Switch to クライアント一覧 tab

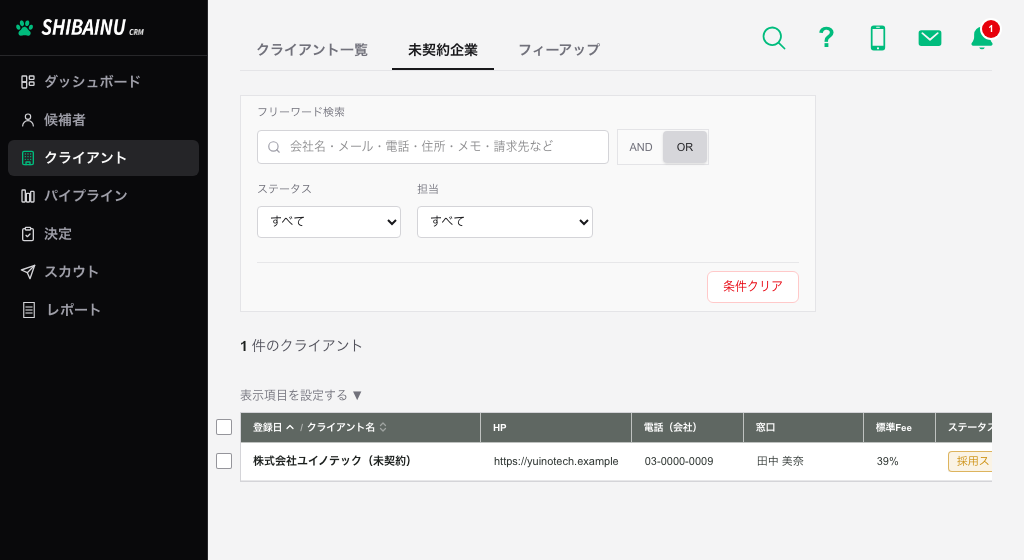pos(312,50)
